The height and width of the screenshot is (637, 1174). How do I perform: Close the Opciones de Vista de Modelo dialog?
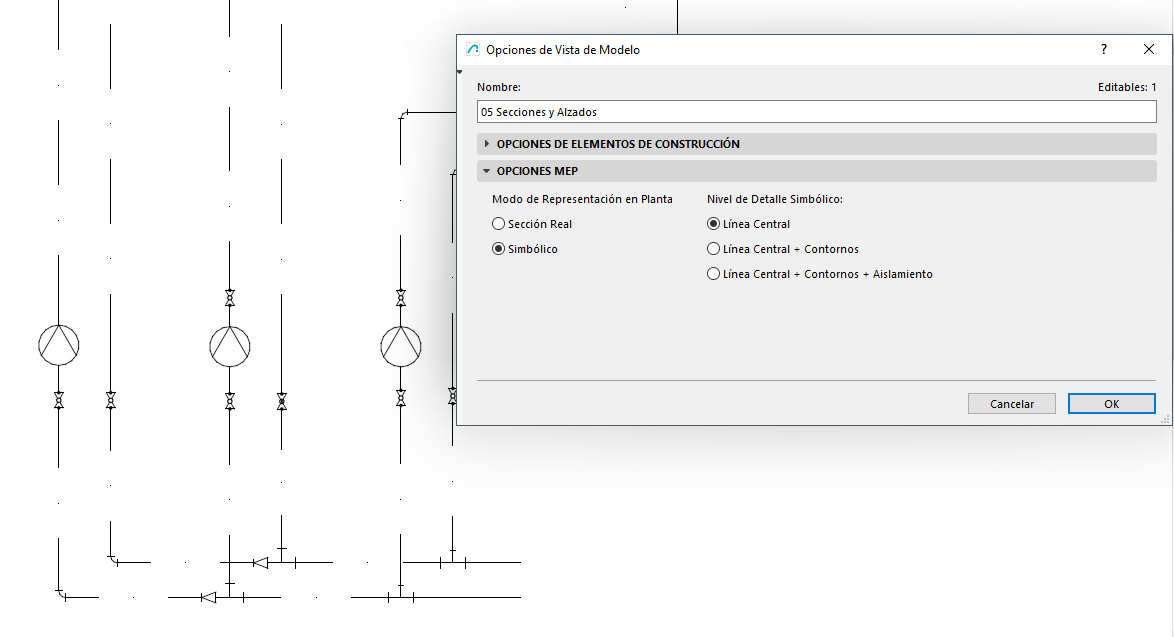(x=1149, y=49)
